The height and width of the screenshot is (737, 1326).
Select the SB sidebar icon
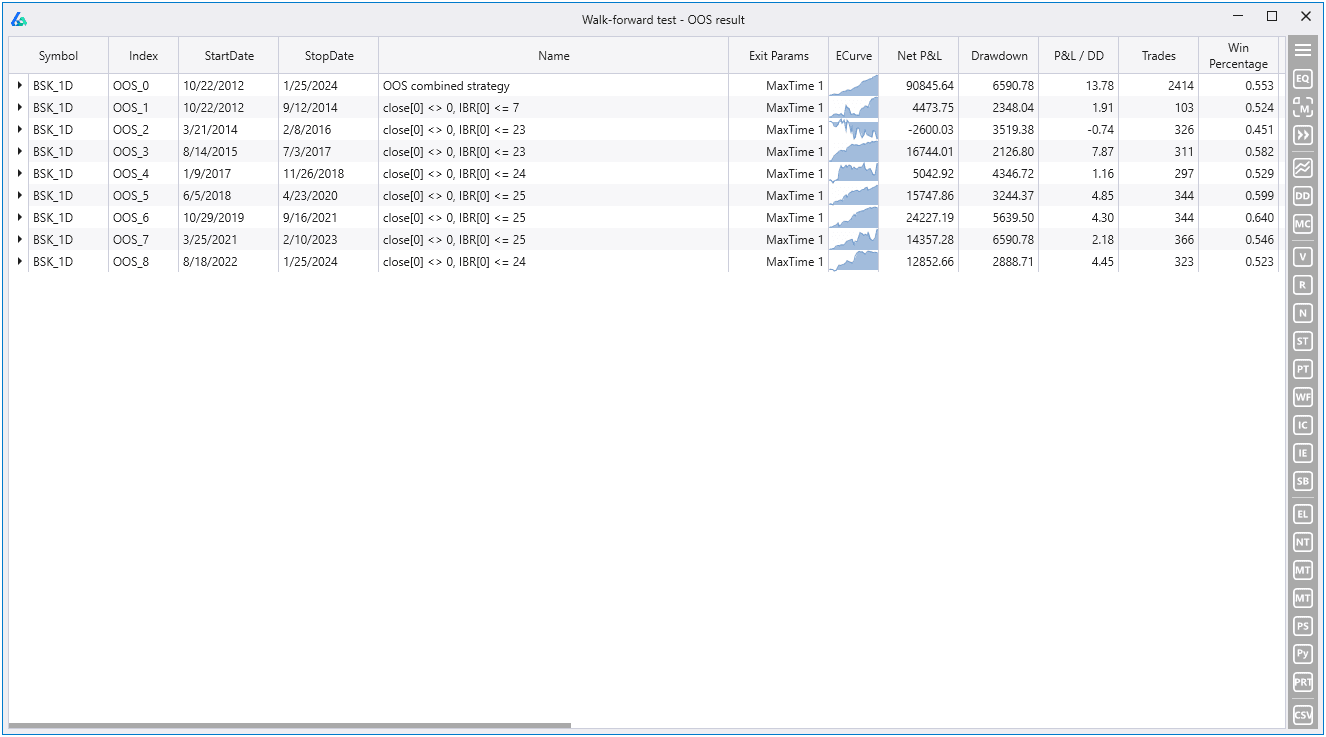(1302, 480)
